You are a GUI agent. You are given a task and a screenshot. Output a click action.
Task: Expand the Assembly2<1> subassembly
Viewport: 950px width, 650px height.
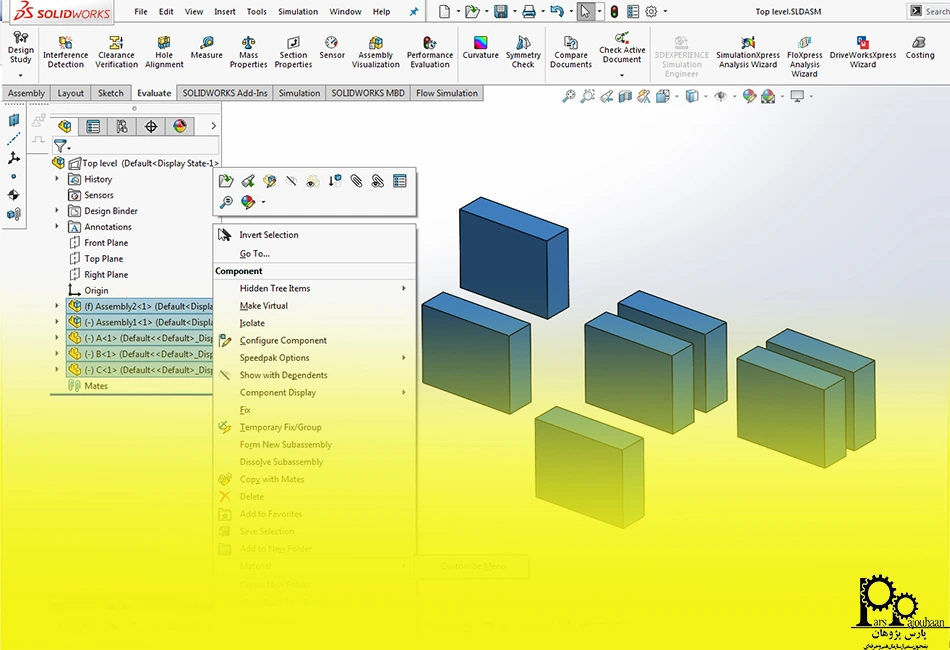(57, 306)
